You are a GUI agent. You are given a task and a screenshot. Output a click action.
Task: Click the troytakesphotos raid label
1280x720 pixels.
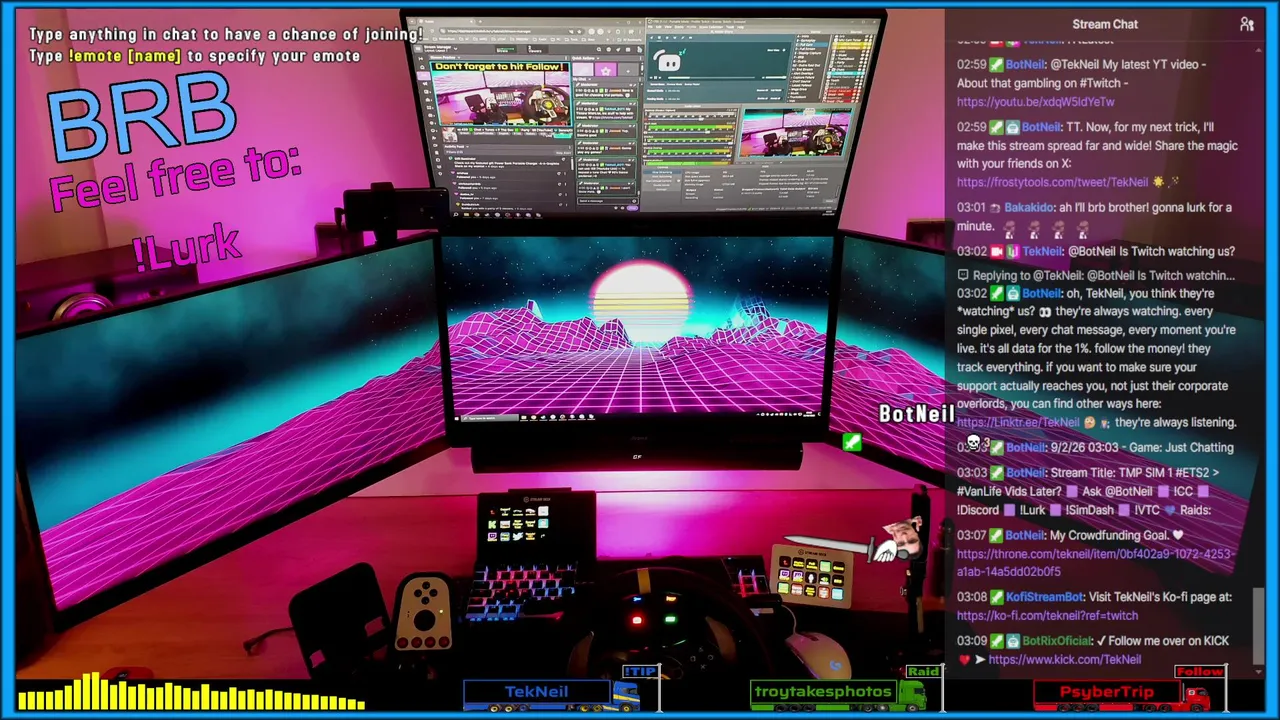[x=823, y=692]
